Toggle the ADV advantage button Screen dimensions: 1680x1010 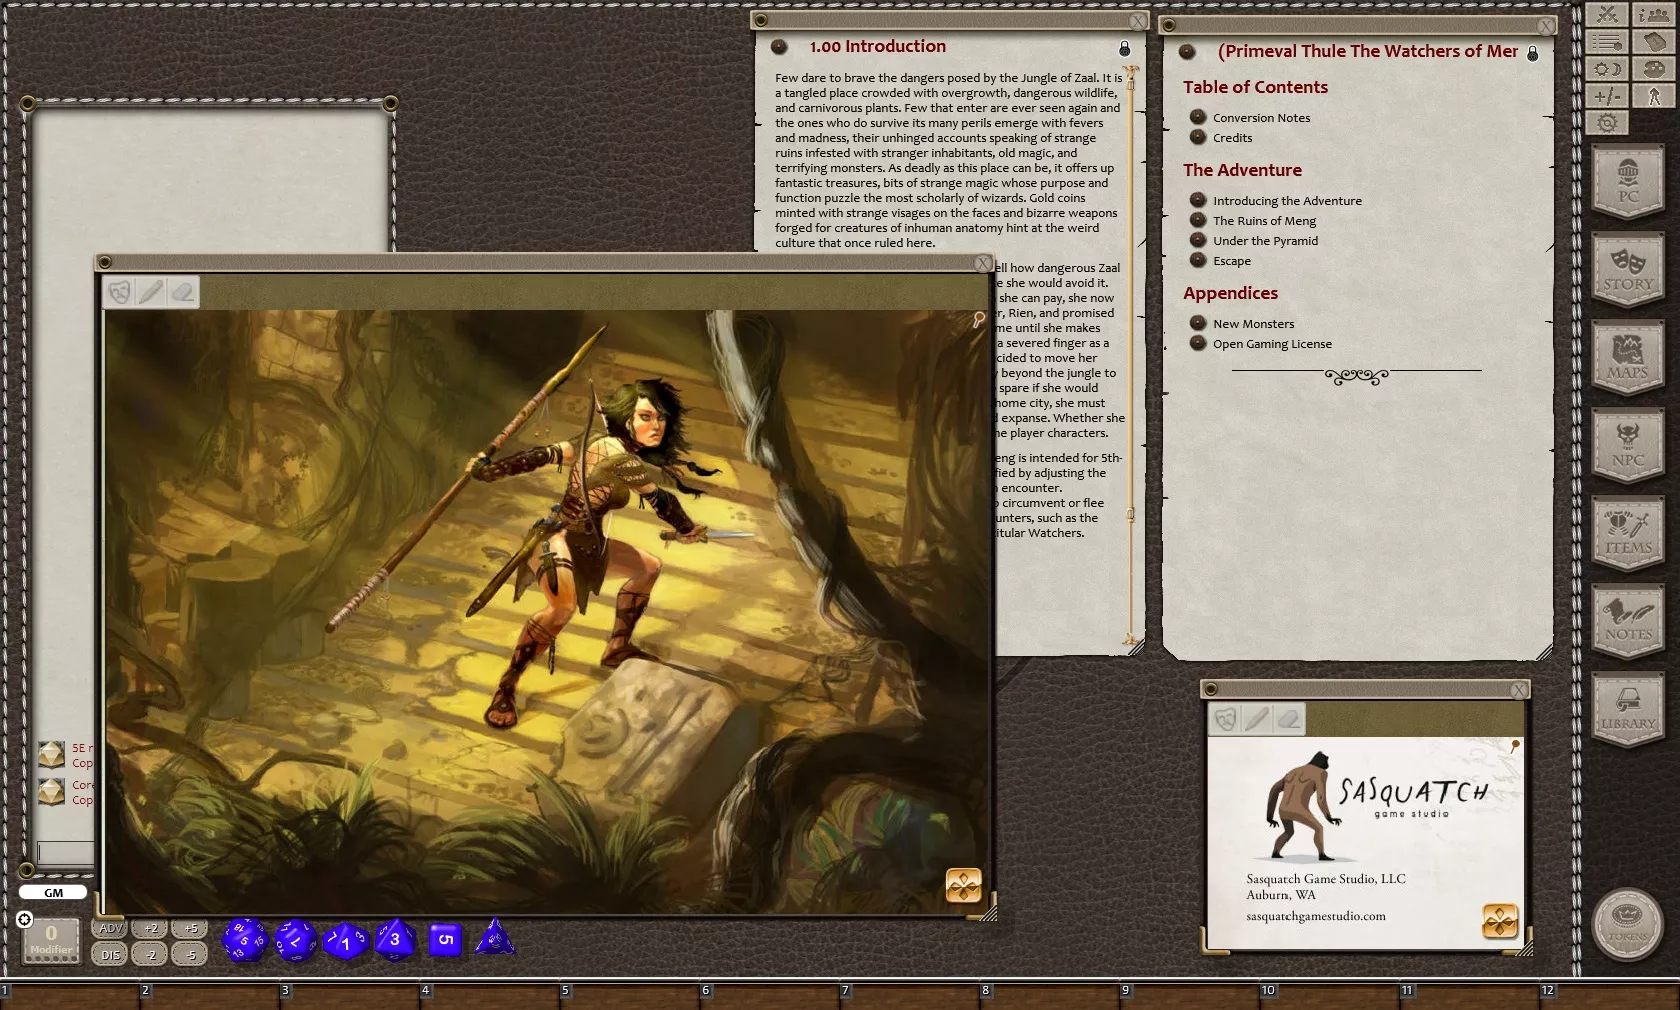(x=110, y=928)
